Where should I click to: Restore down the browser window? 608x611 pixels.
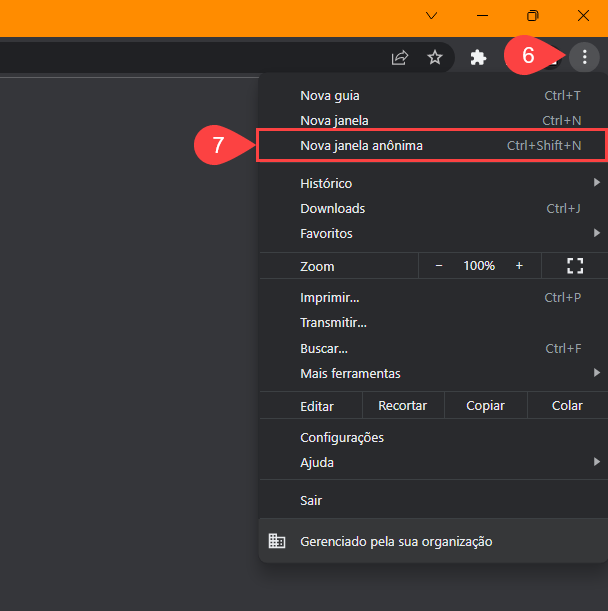tap(533, 16)
